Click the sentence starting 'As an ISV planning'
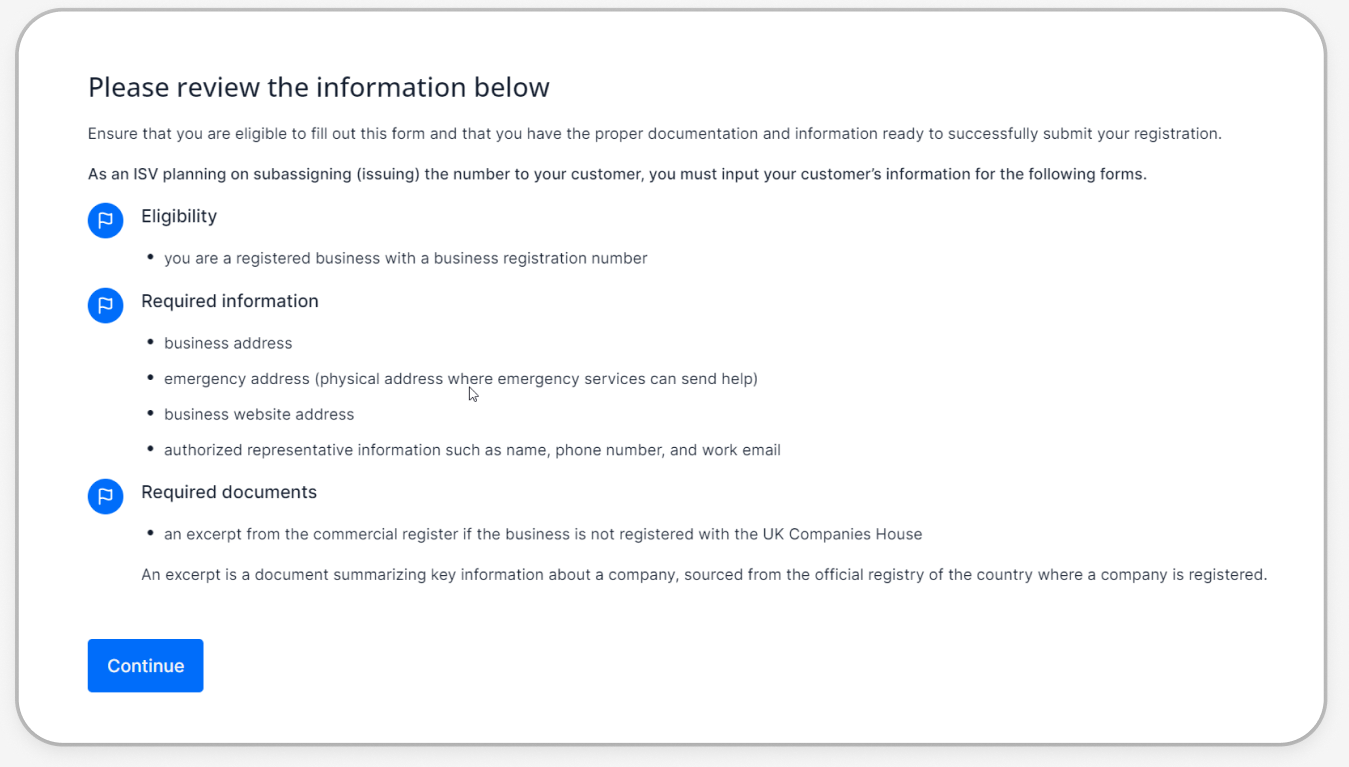The image size is (1349, 767). pyautogui.click(x=616, y=174)
